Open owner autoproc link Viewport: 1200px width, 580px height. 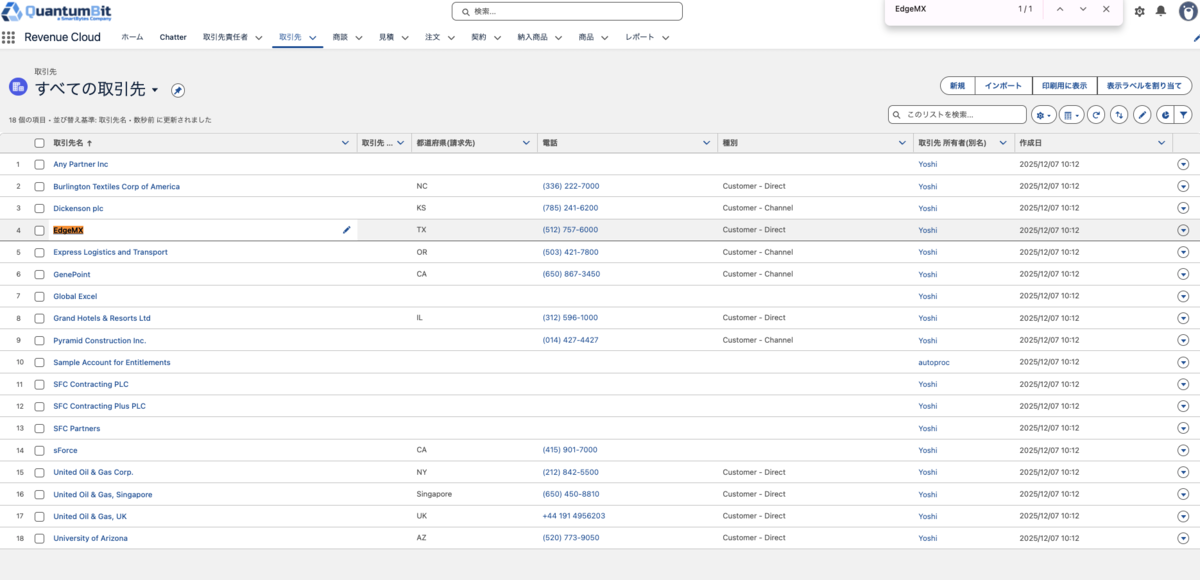(x=934, y=362)
